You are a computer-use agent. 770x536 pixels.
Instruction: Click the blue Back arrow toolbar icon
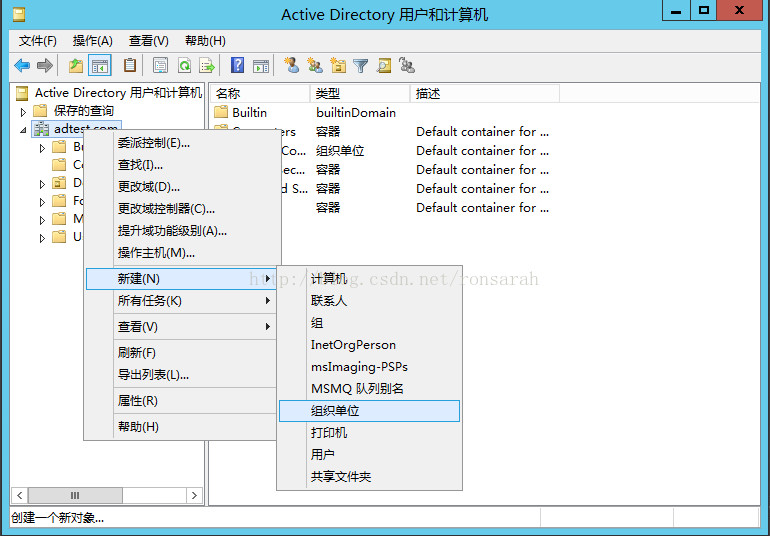point(22,65)
